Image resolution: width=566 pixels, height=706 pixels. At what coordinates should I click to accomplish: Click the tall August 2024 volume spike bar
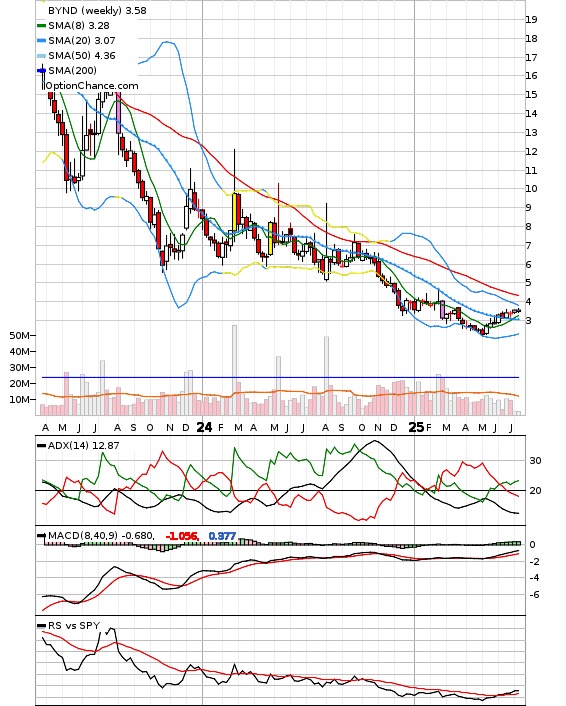[326, 376]
